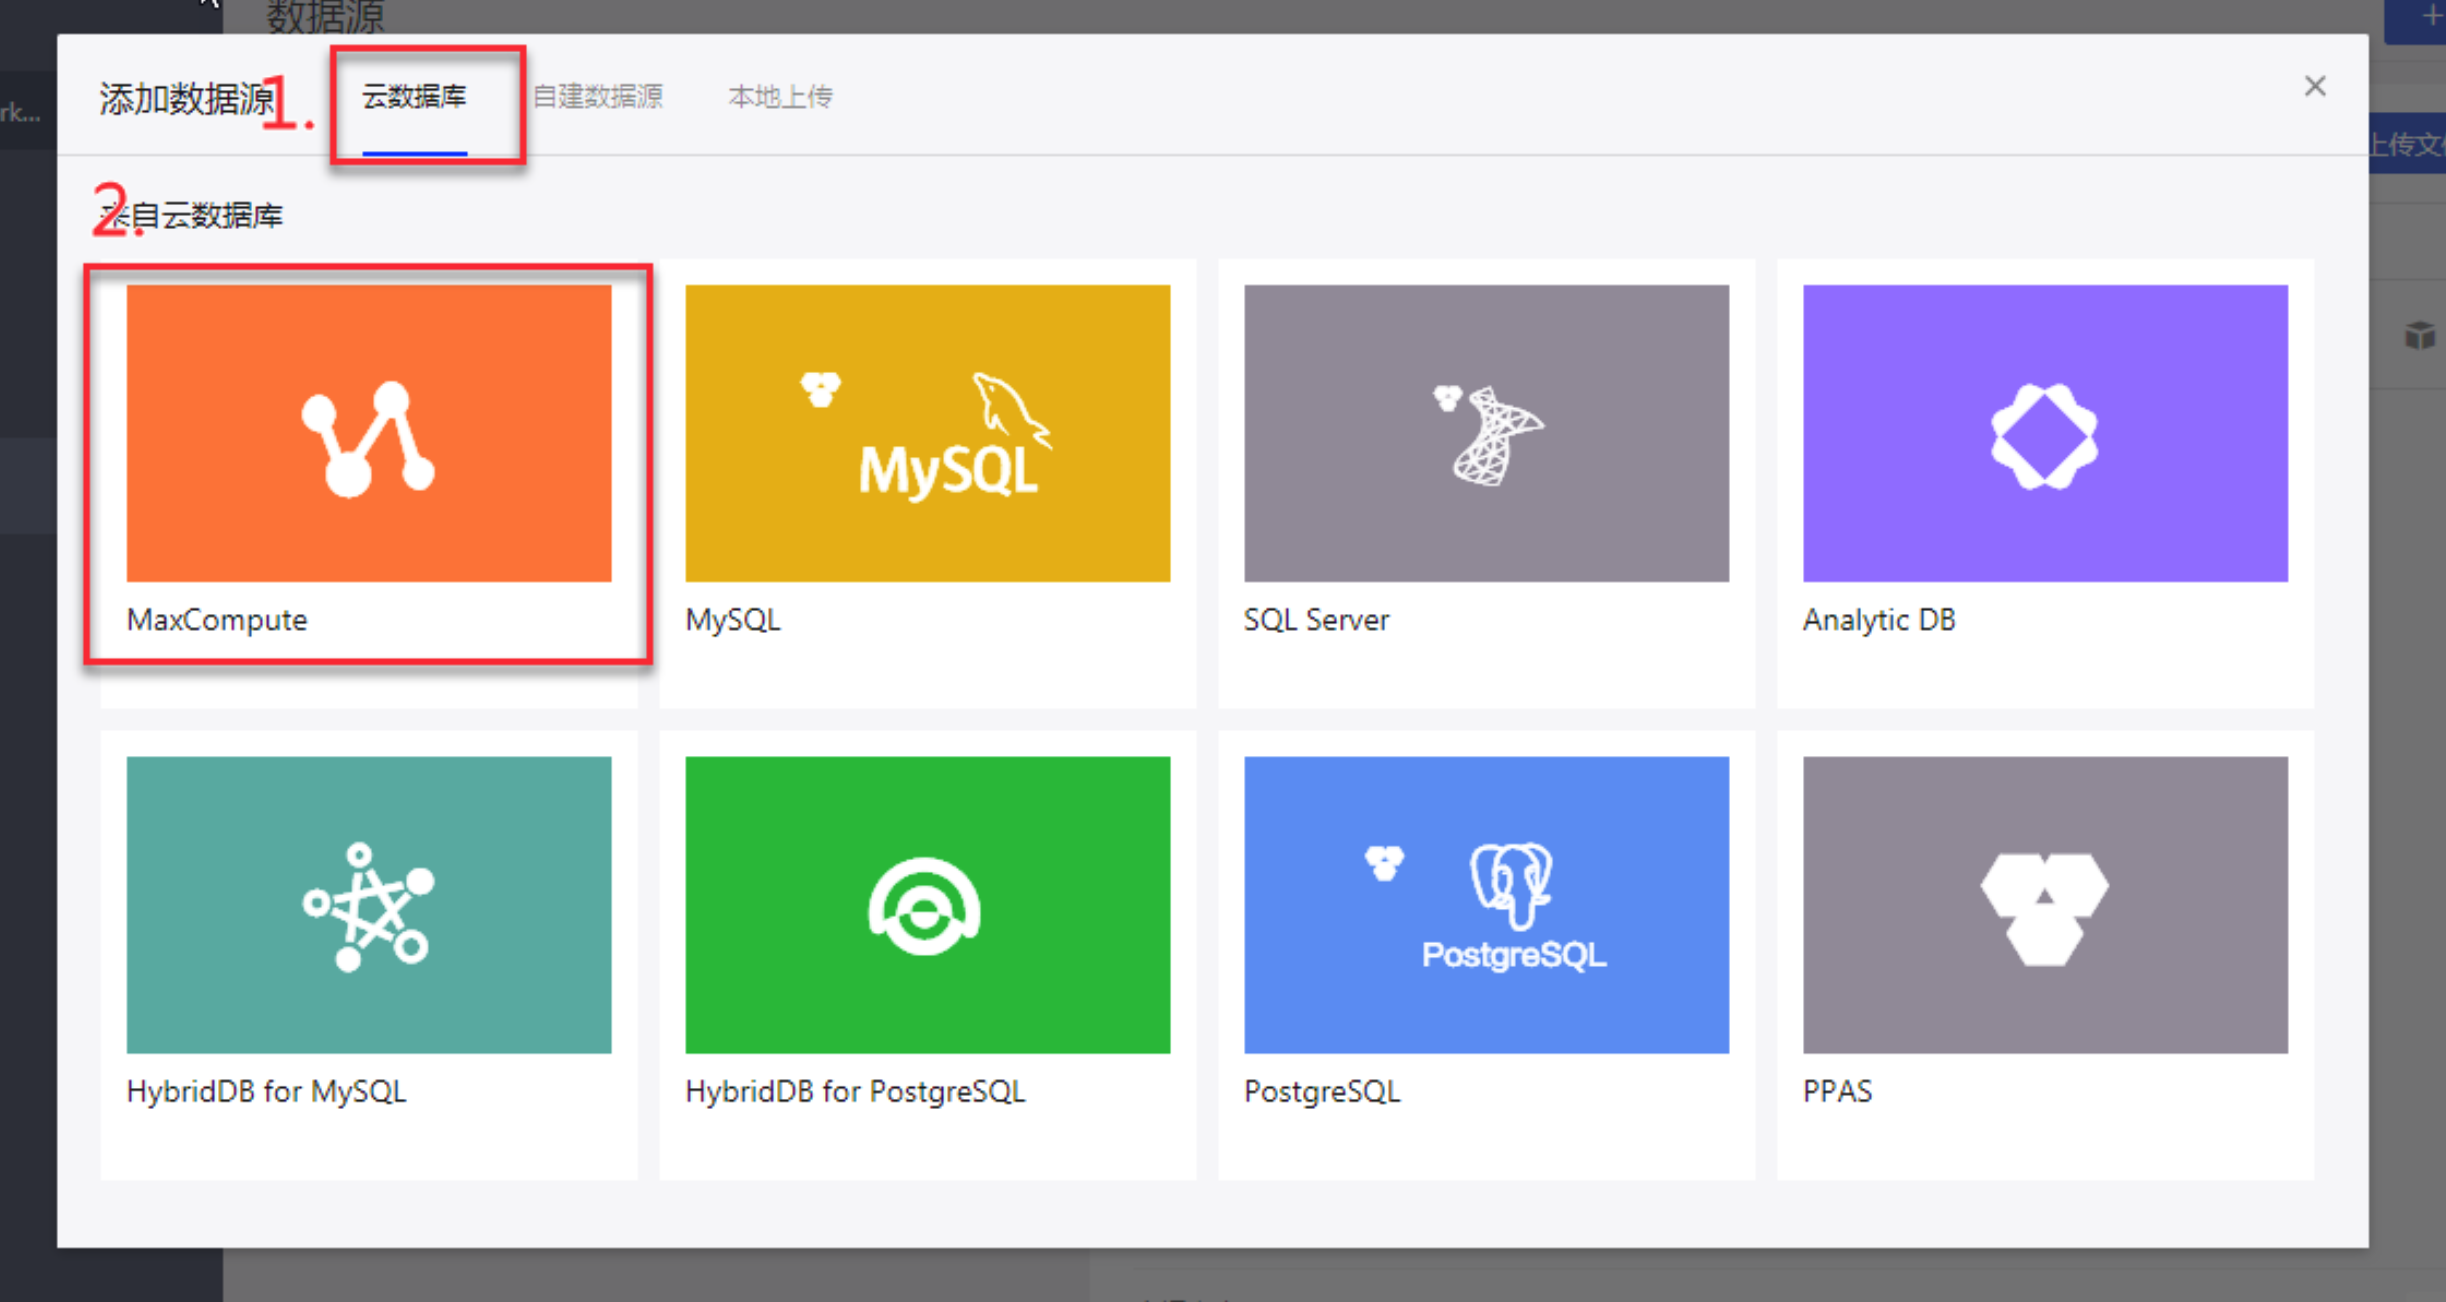Switch to the 云数据库 tab

(x=414, y=97)
